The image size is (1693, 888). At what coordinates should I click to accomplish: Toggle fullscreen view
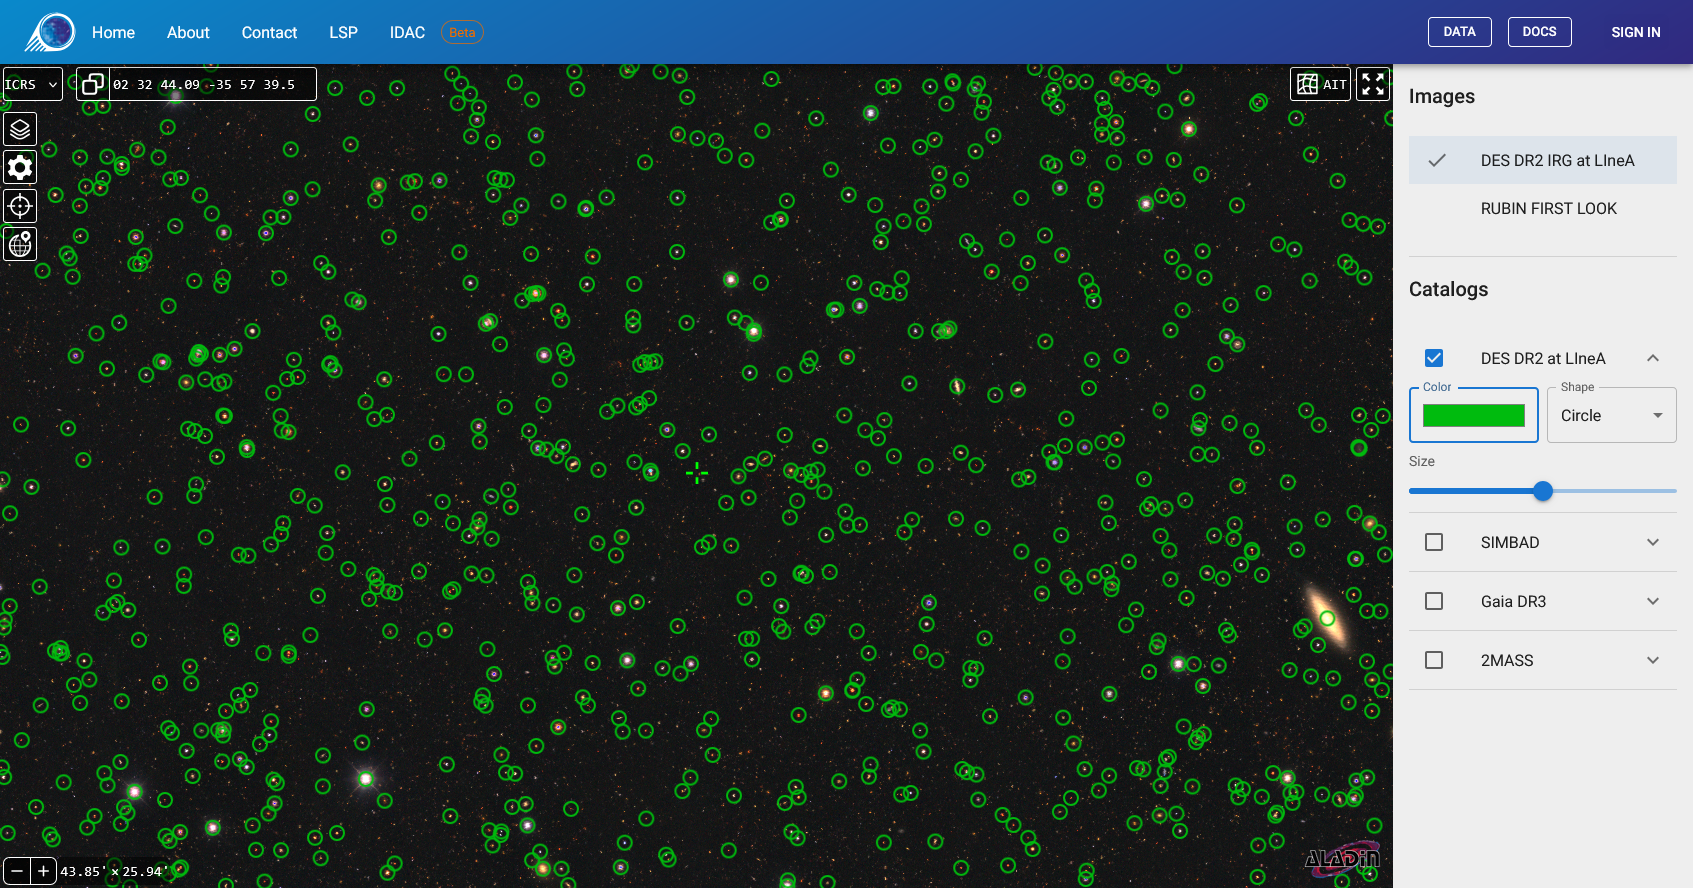click(1373, 84)
